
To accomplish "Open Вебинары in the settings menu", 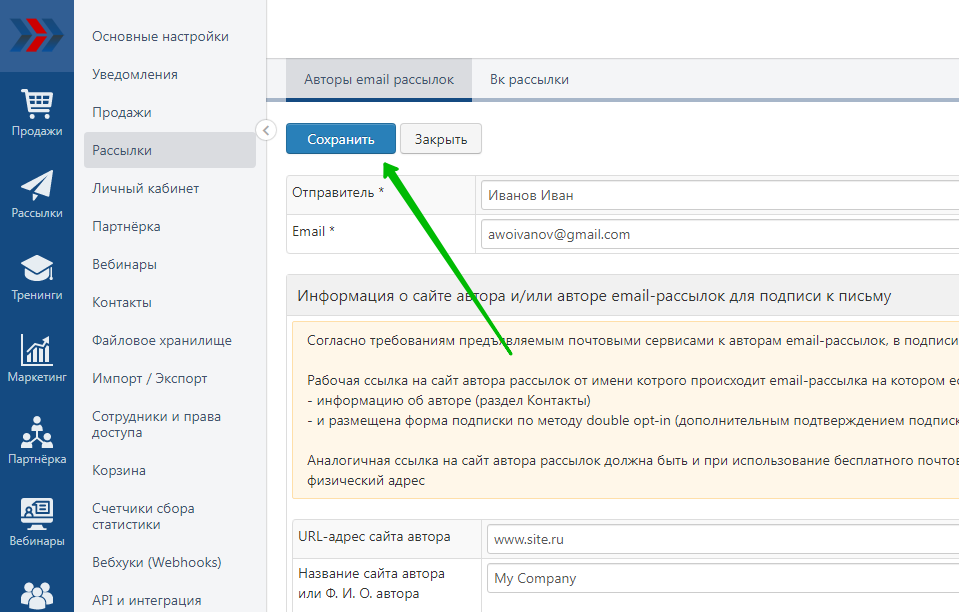I will point(124,265).
